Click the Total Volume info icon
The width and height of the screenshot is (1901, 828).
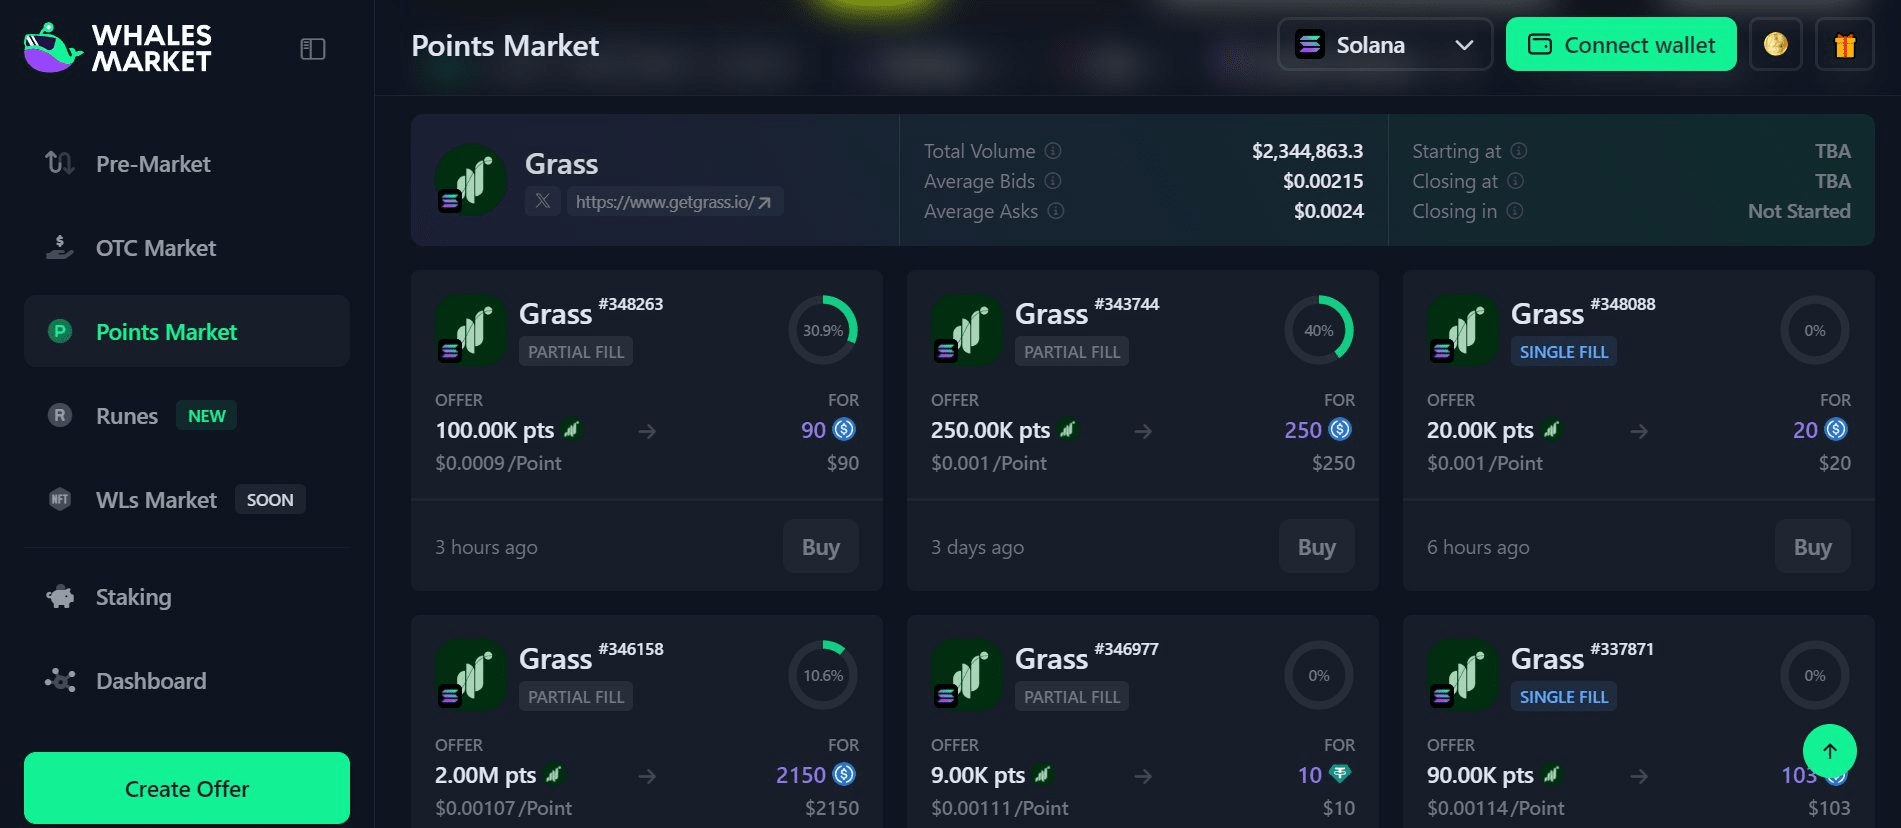click(1053, 151)
